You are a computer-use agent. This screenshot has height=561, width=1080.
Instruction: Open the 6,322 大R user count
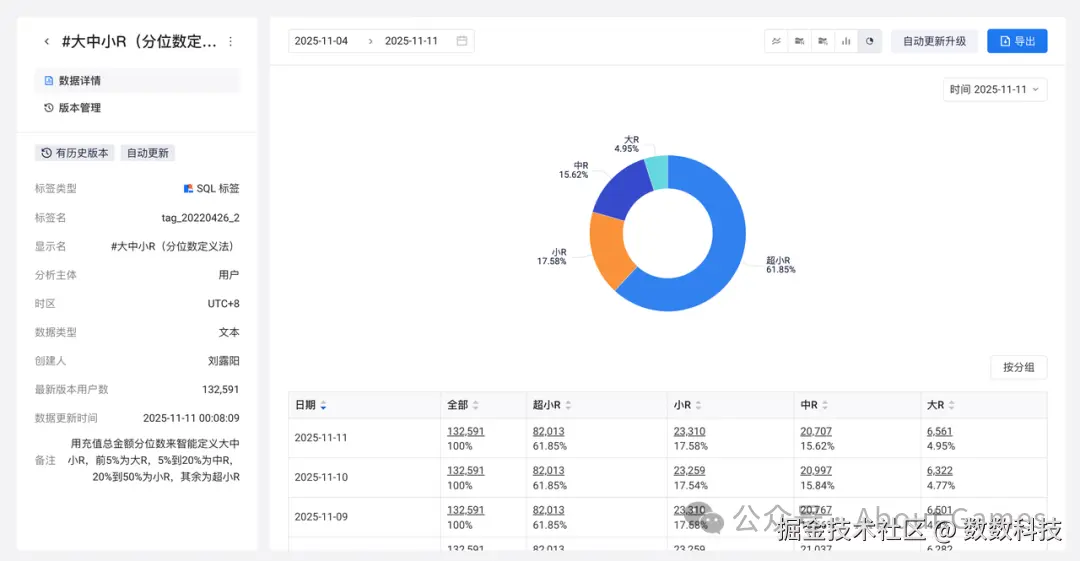click(939, 471)
